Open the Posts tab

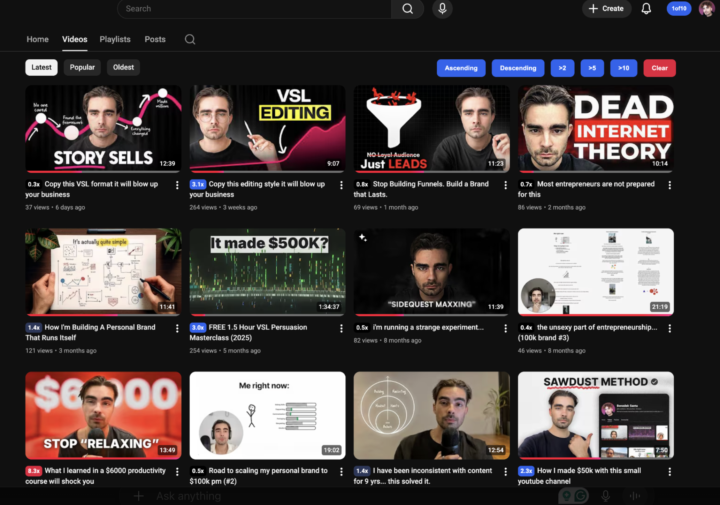(155, 39)
